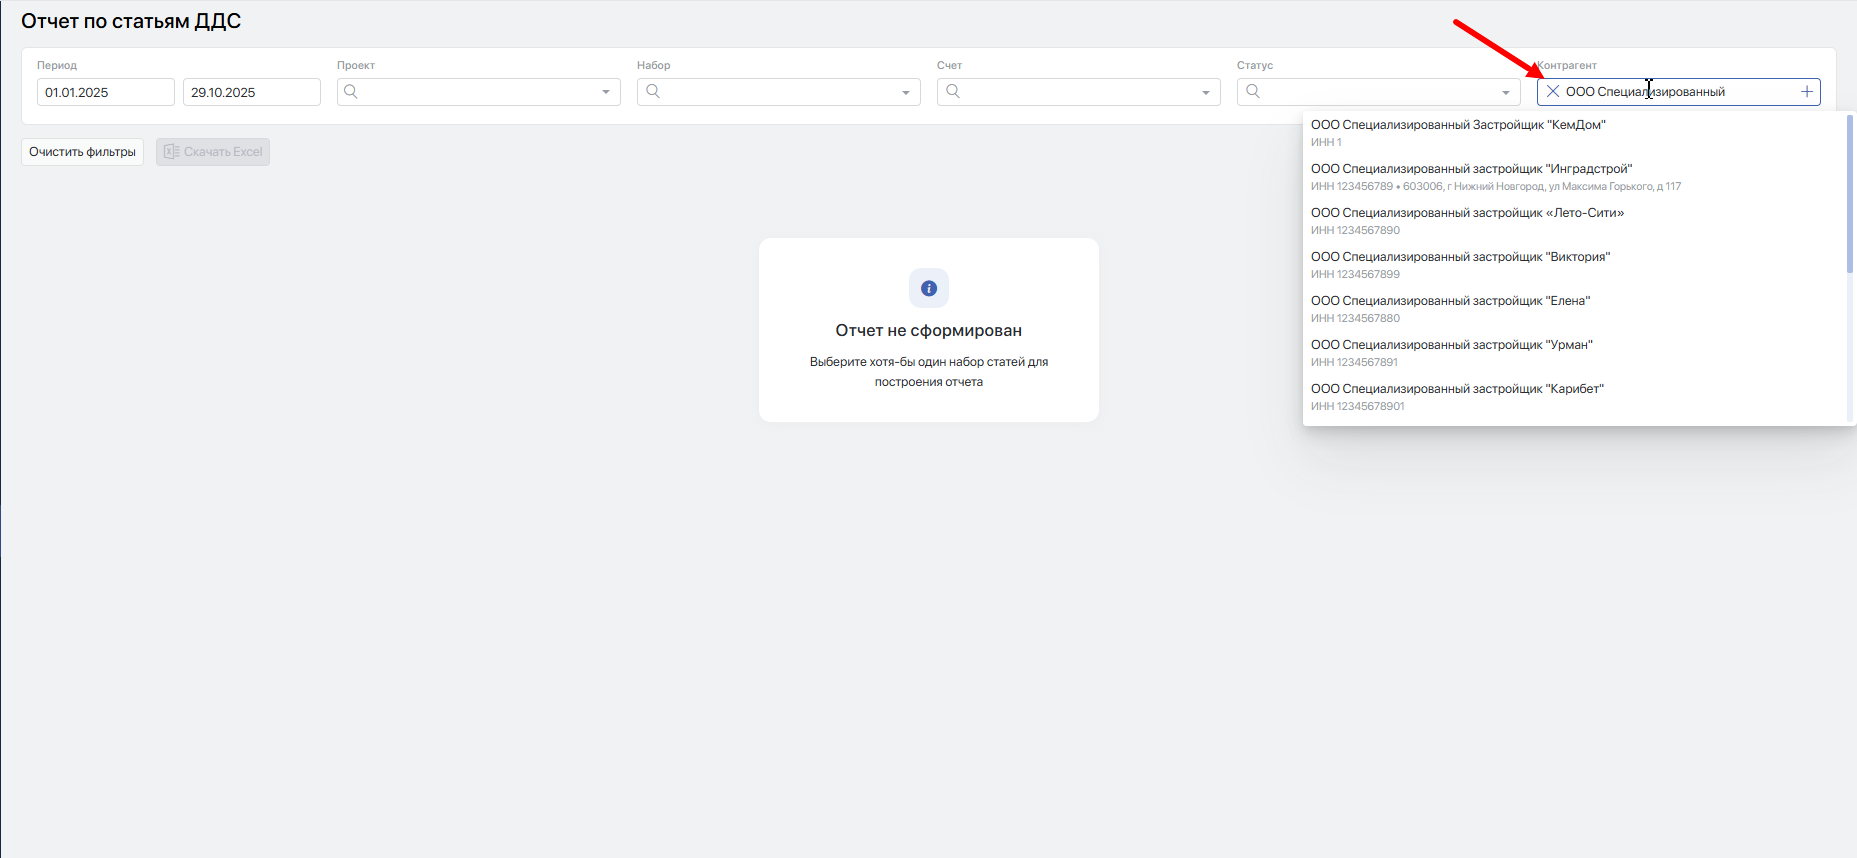Click the search icon in the Статус field
The width and height of the screenshot is (1857, 858).
1253,91
